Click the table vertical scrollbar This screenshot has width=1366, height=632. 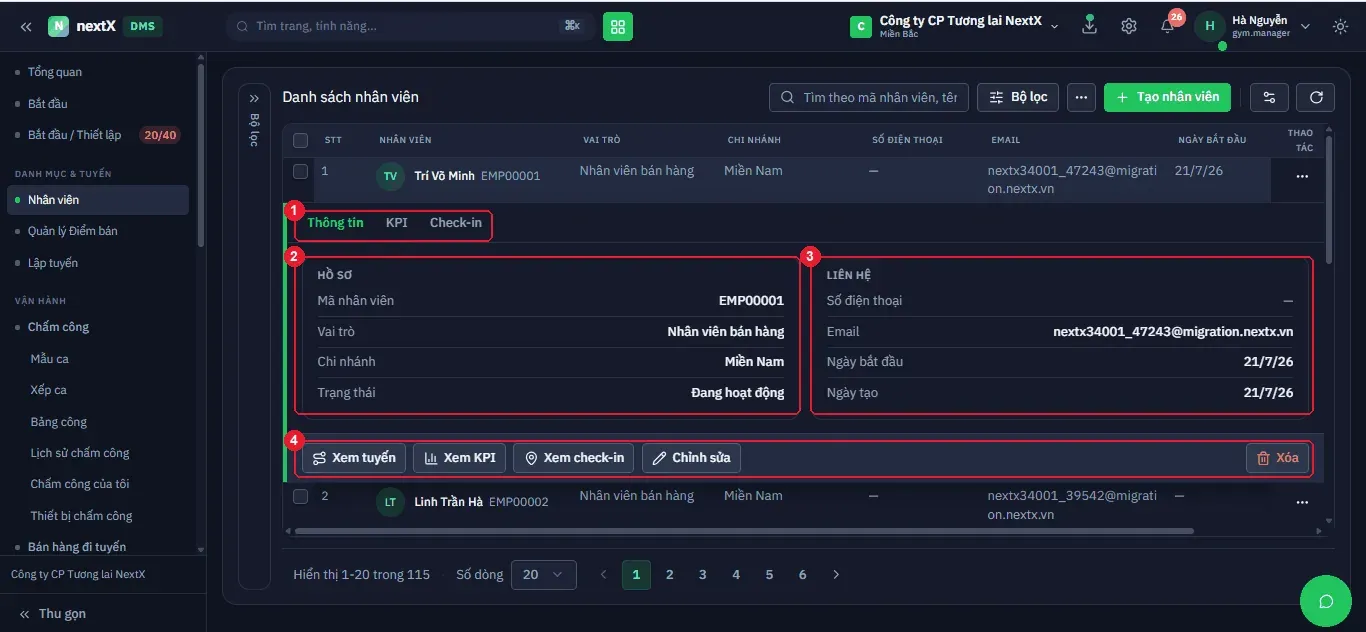tap(1329, 200)
